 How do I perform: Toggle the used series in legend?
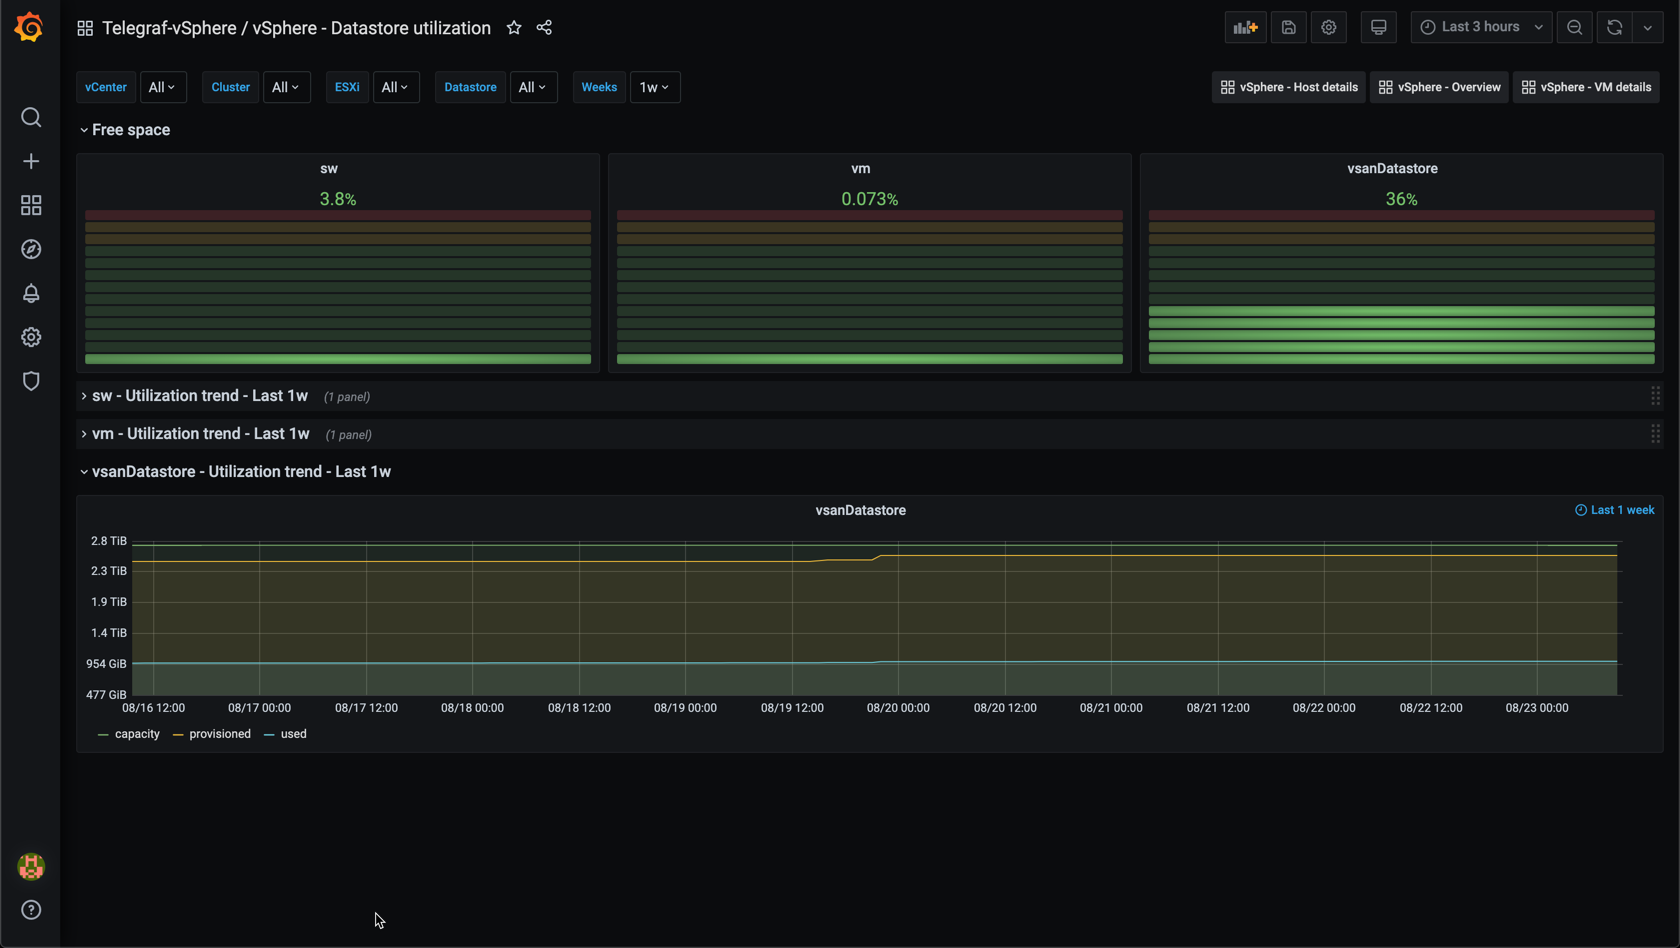point(293,734)
